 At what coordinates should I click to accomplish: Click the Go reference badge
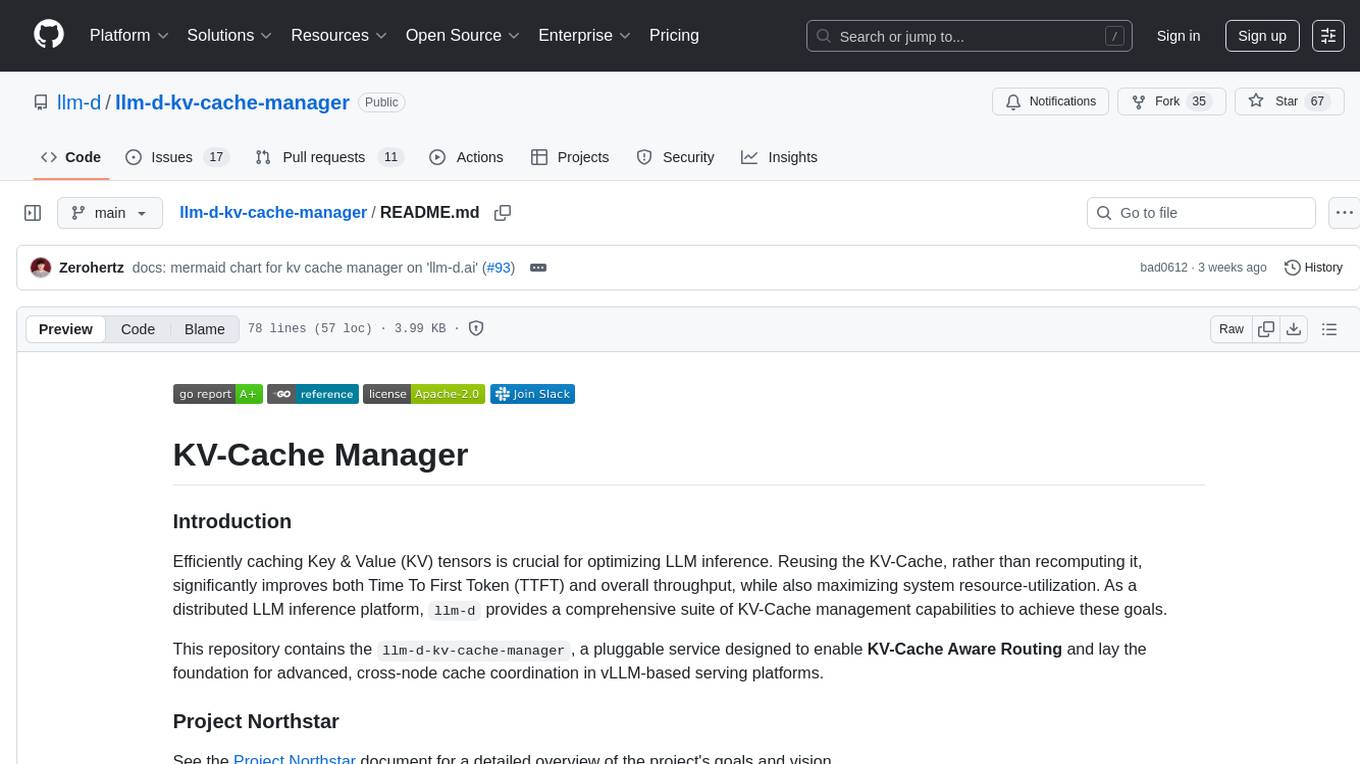point(312,394)
